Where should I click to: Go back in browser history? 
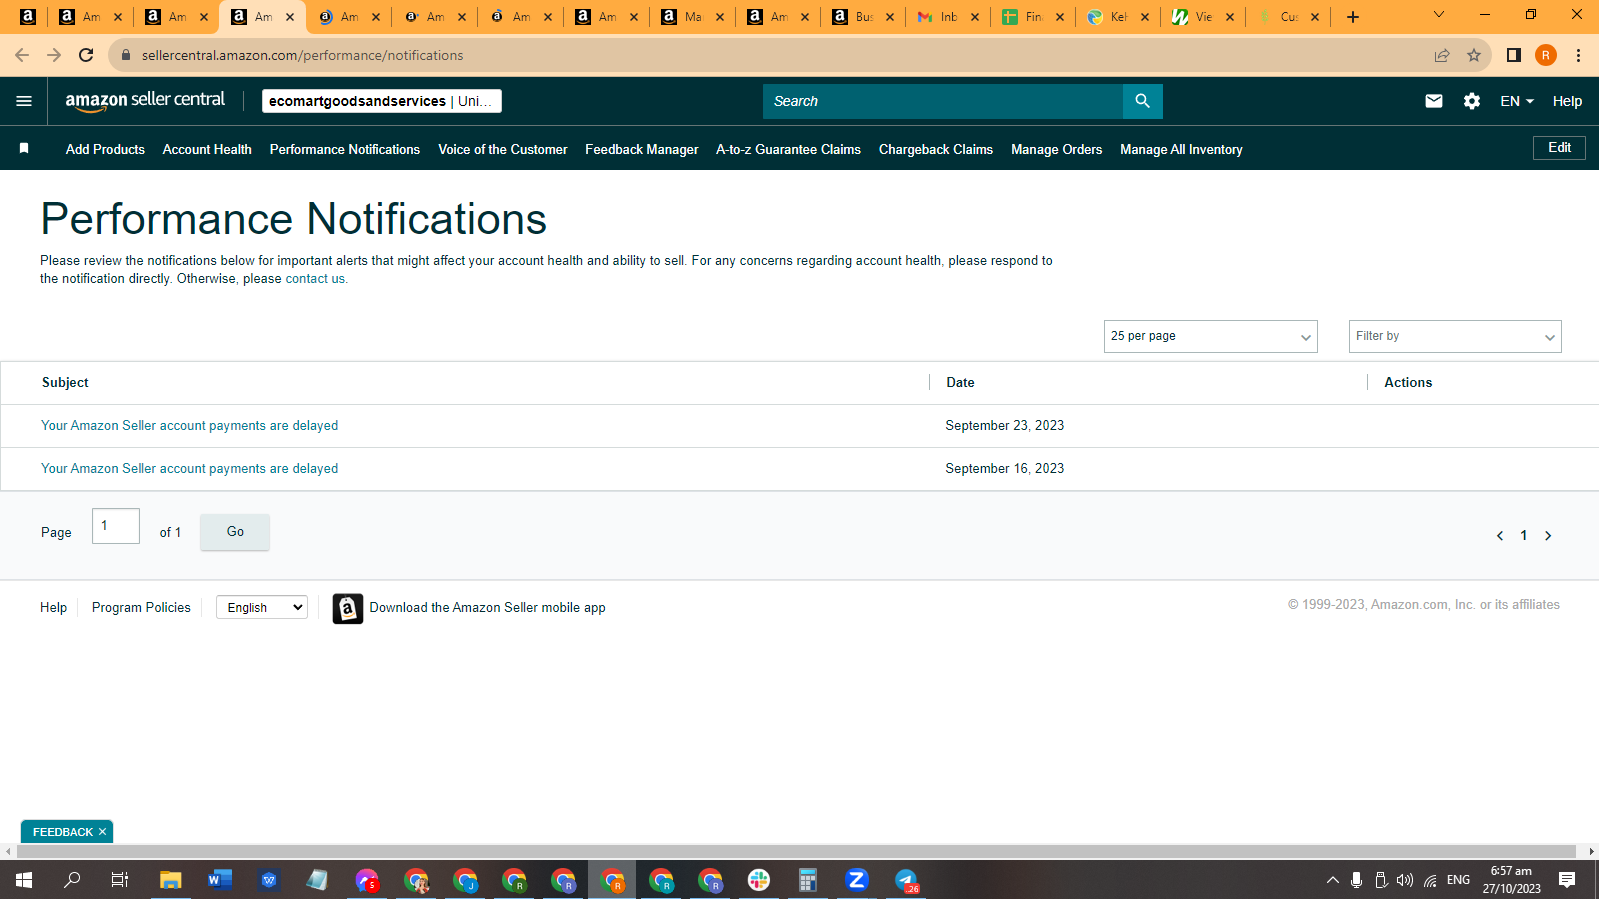click(22, 55)
